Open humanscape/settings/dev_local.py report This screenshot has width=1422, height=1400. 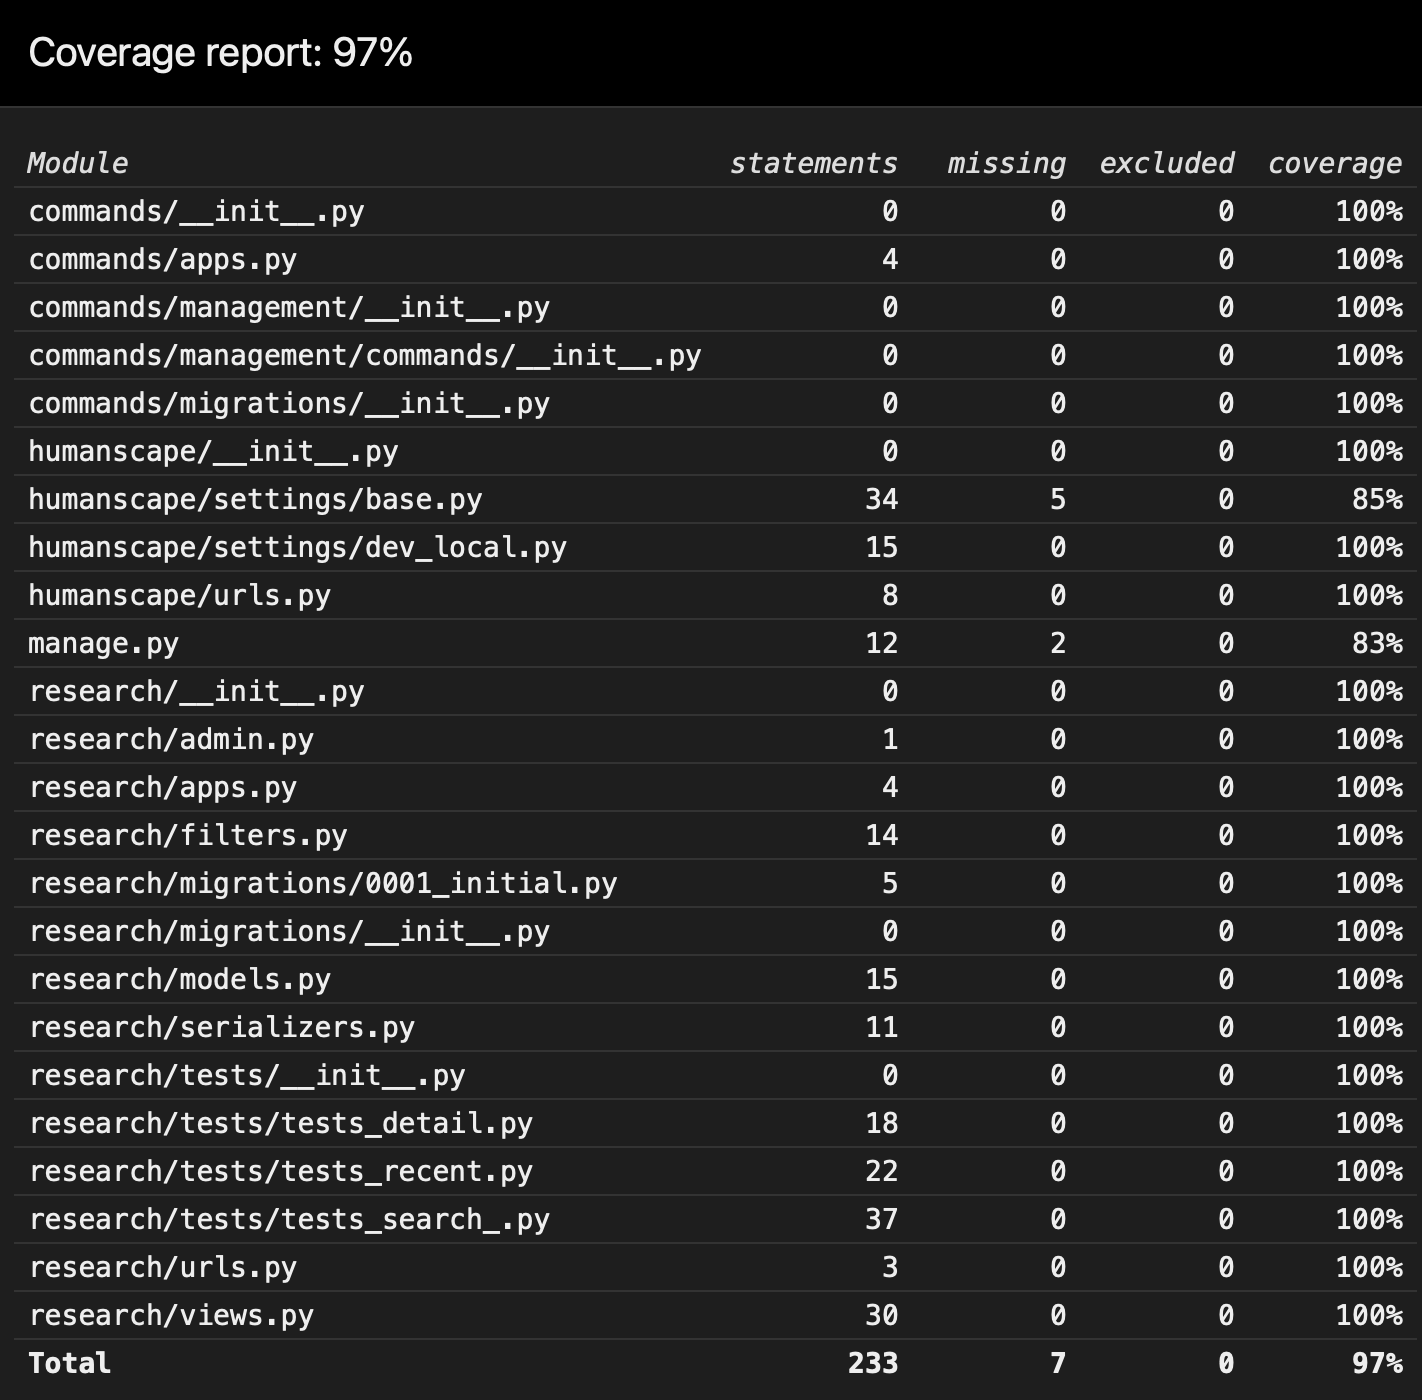pos(298,547)
